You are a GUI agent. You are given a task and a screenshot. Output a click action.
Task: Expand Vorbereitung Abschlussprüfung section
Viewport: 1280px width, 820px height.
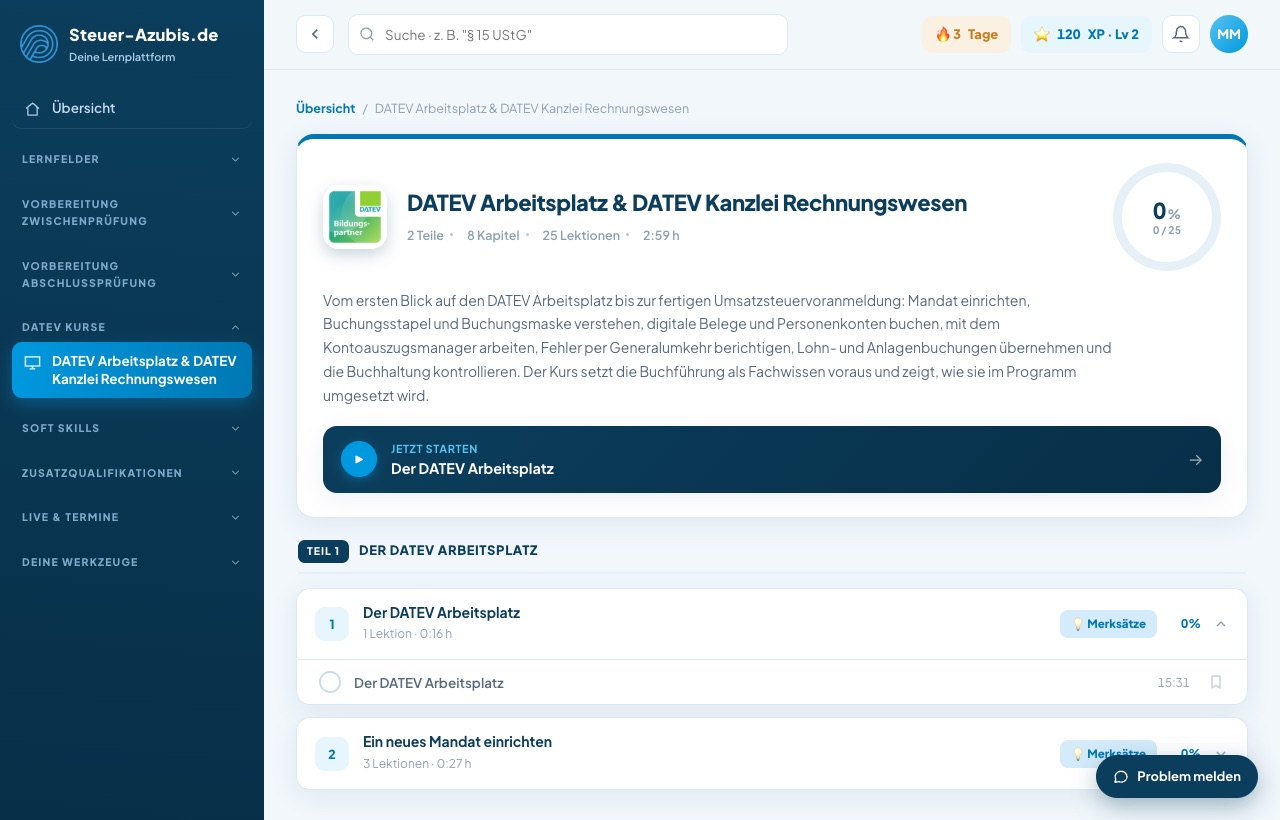(131, 274)
